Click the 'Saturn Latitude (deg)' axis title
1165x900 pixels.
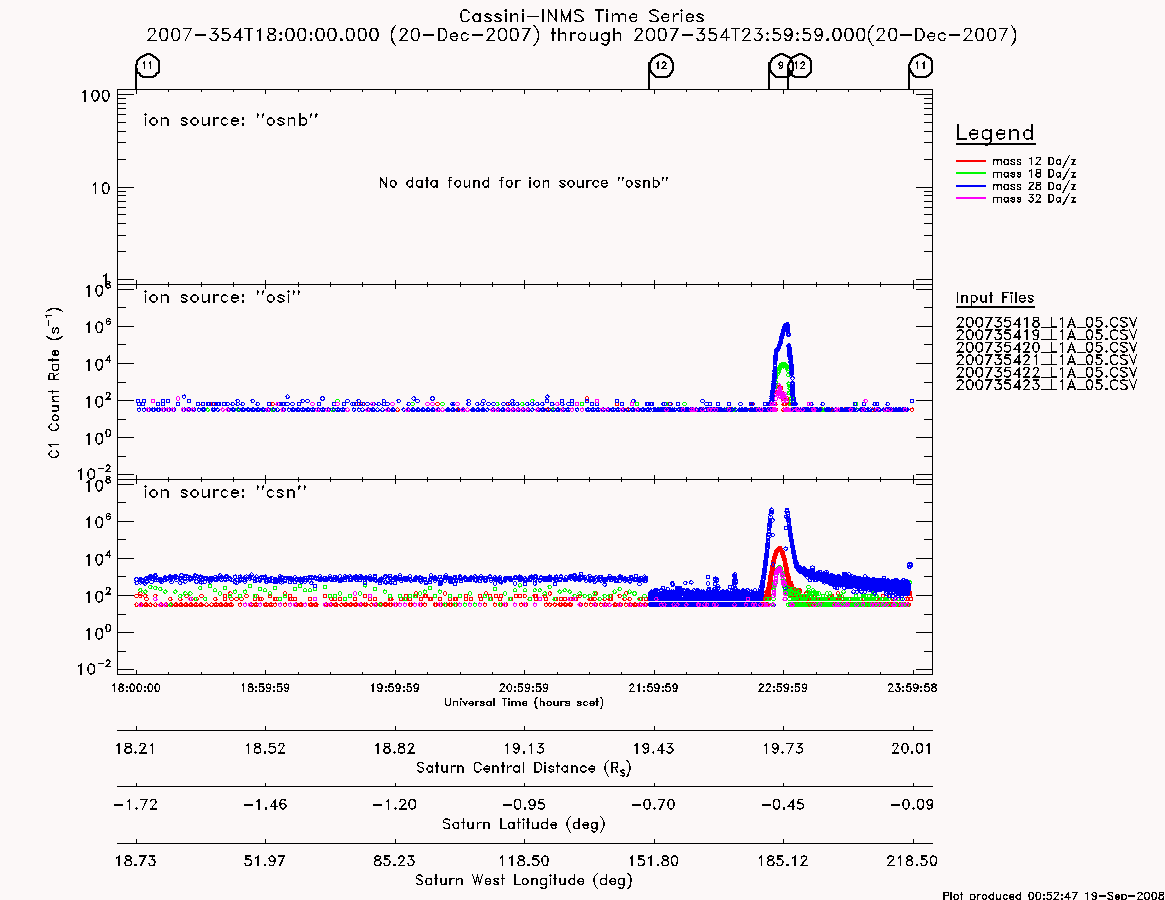(524, 824)
